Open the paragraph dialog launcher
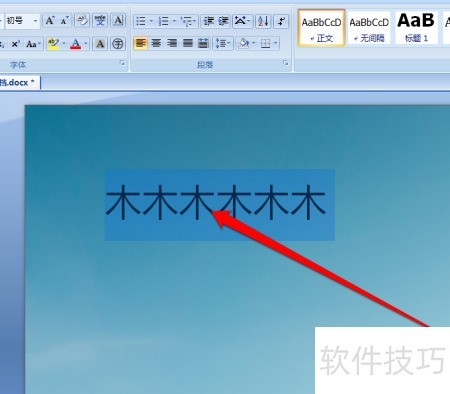 pos(286,63)
